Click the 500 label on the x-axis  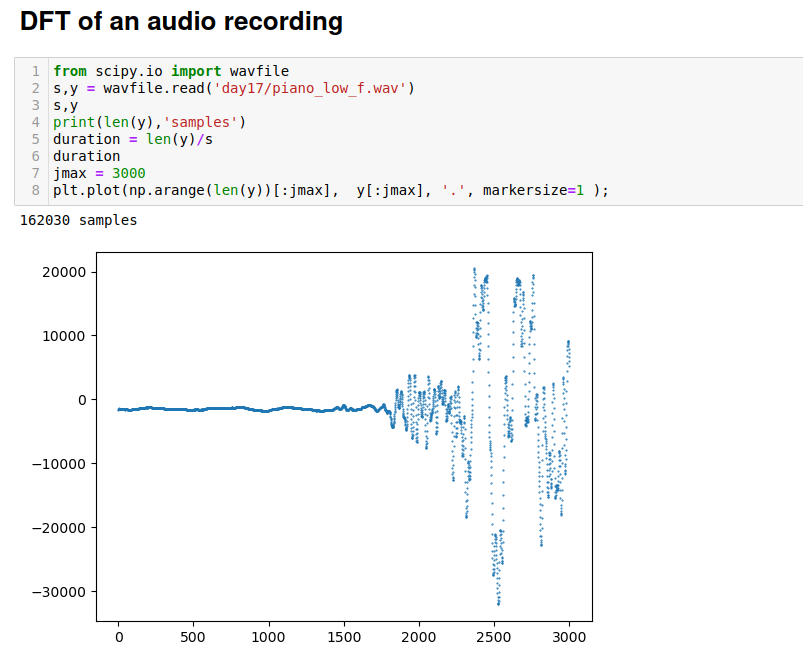point(193,636)
